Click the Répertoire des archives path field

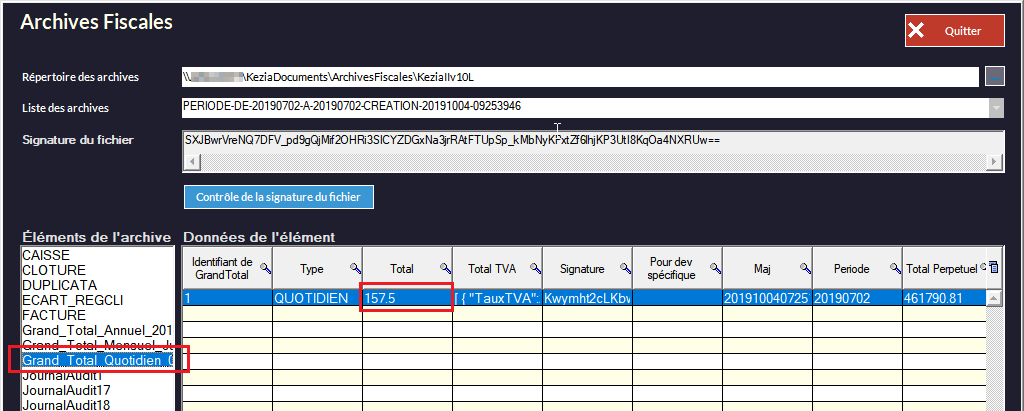[580, 77]
